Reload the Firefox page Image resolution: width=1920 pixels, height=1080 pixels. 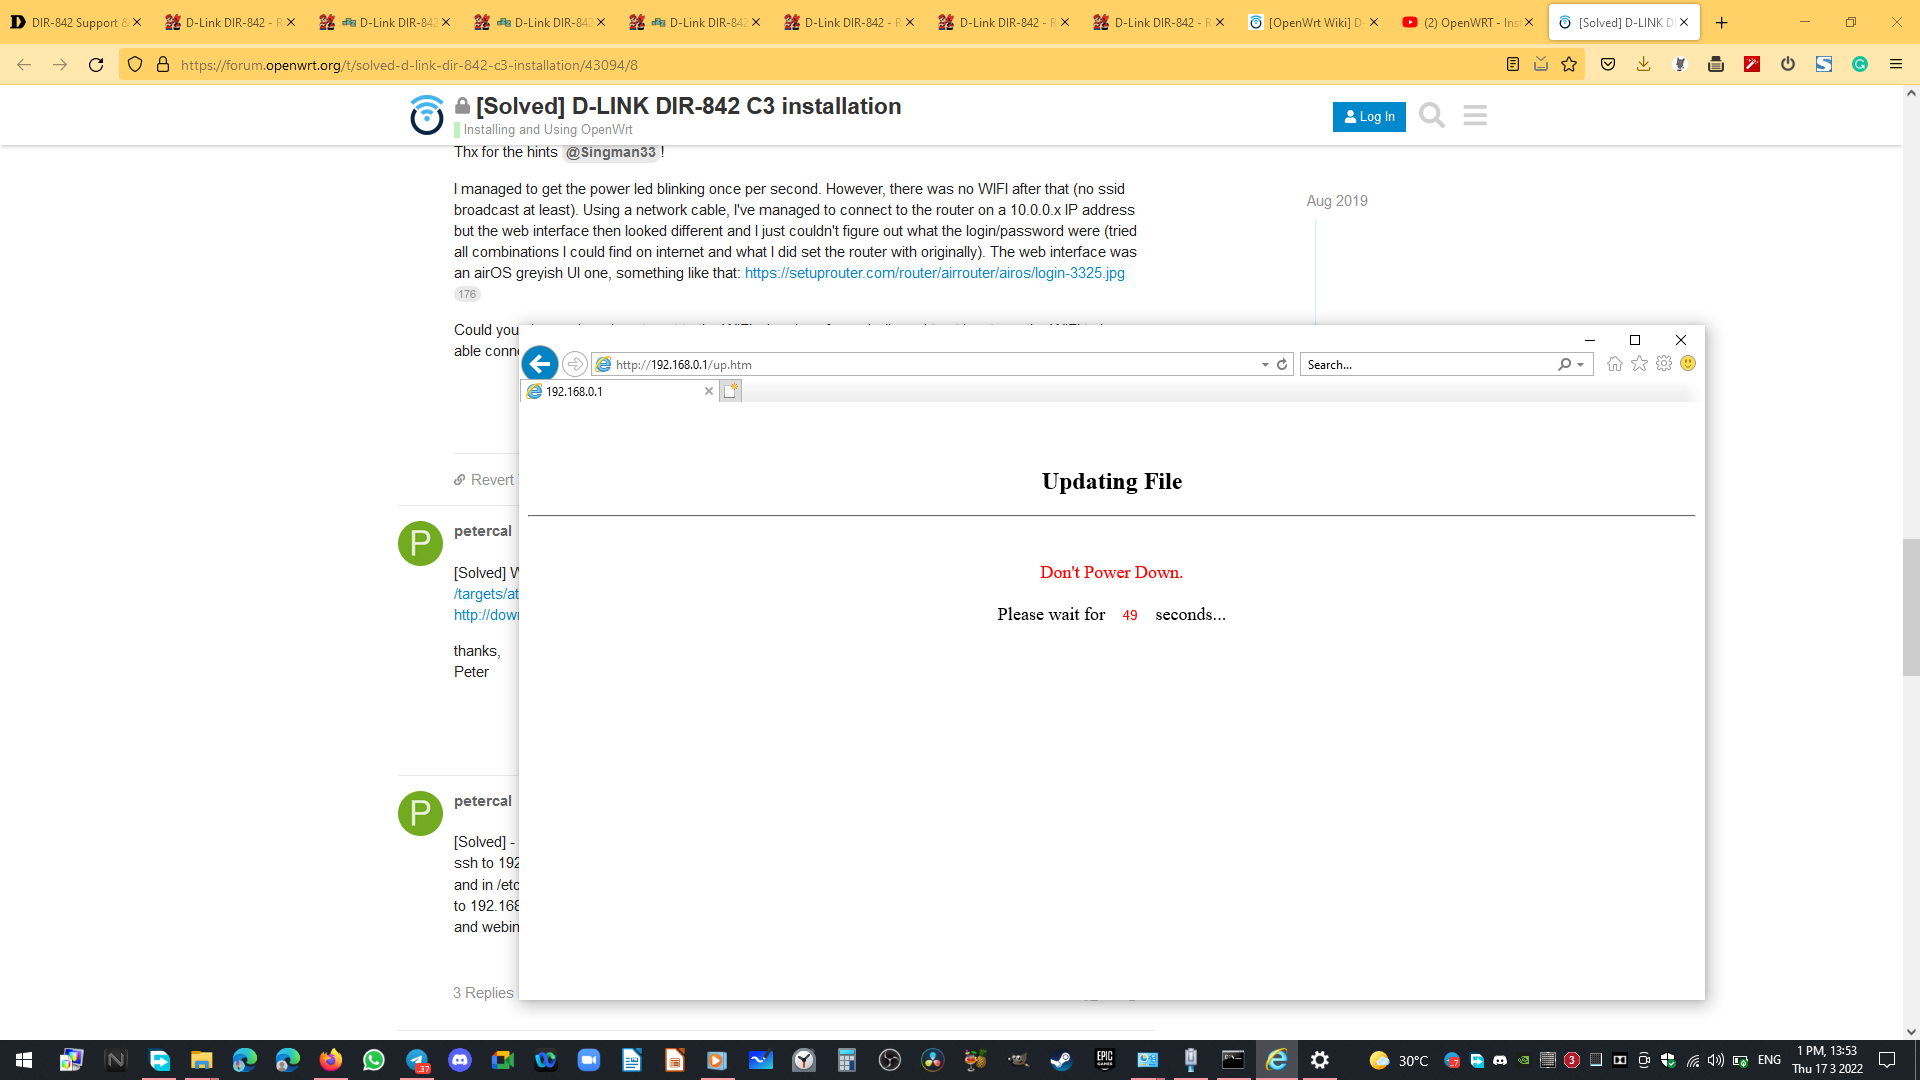96,65
